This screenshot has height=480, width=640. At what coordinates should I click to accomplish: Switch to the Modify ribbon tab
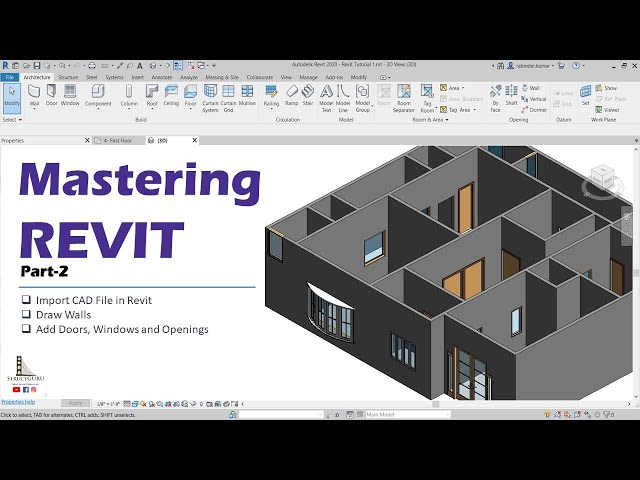(359, 77)
